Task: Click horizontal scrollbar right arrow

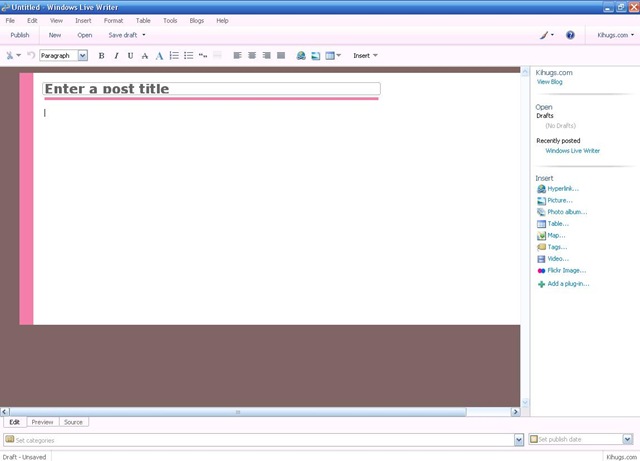Action: pyautogui.click(x=515, y=412)
